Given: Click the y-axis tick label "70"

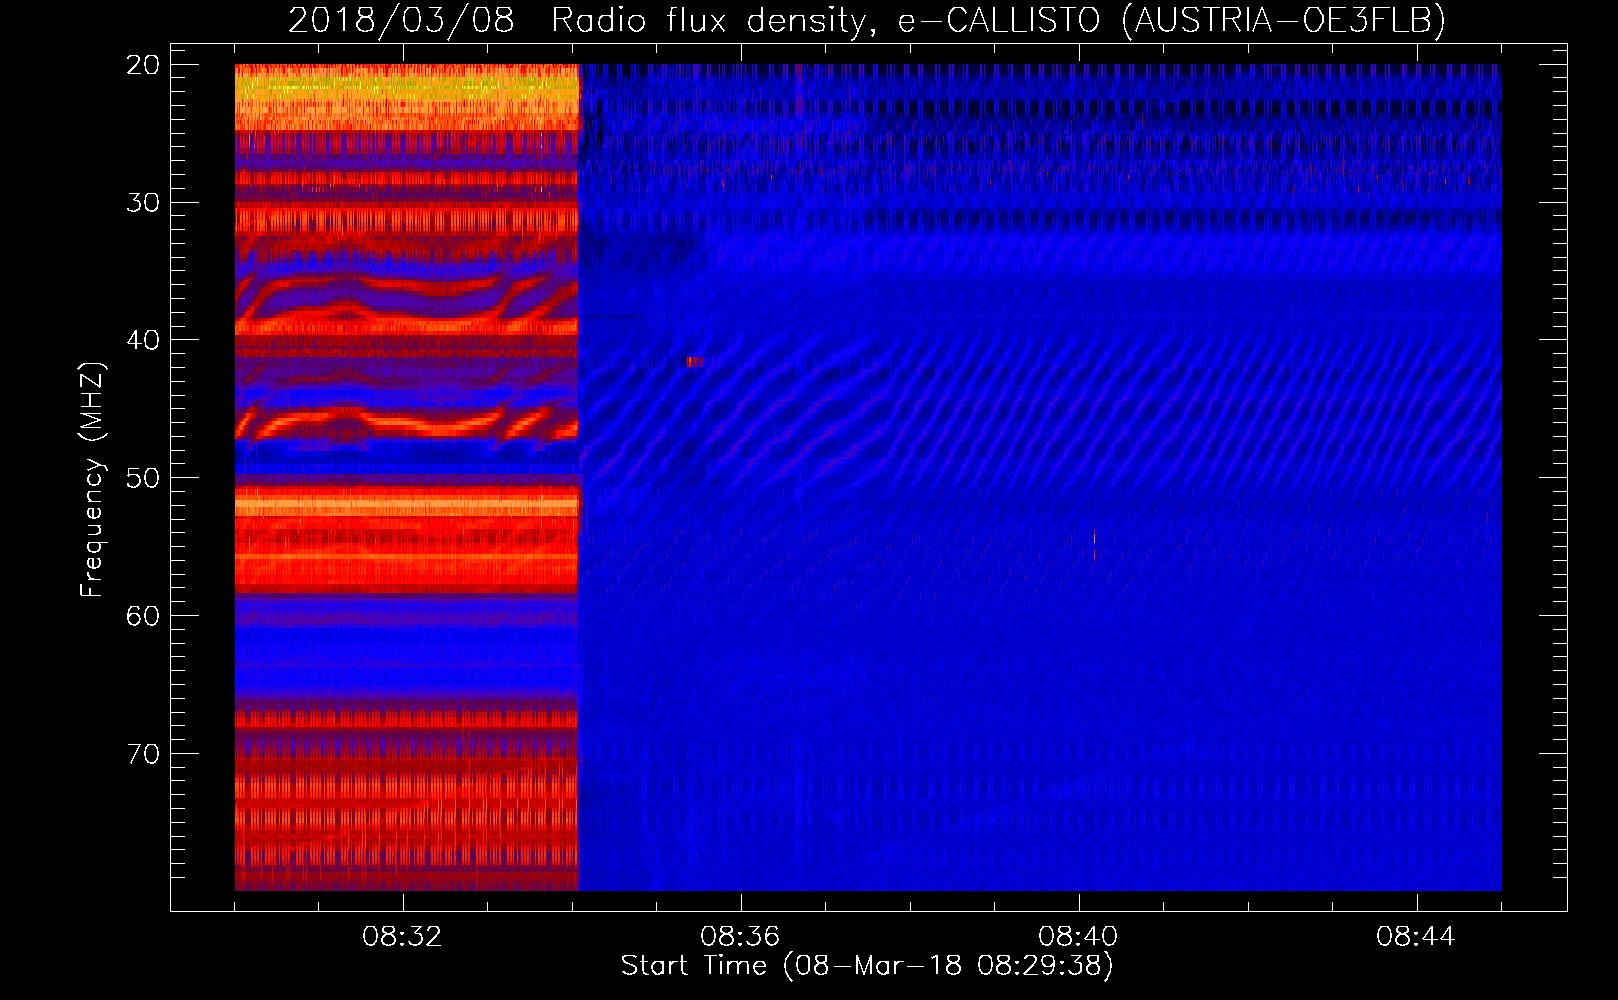Looking at the screenshot, I should (144, 753).
